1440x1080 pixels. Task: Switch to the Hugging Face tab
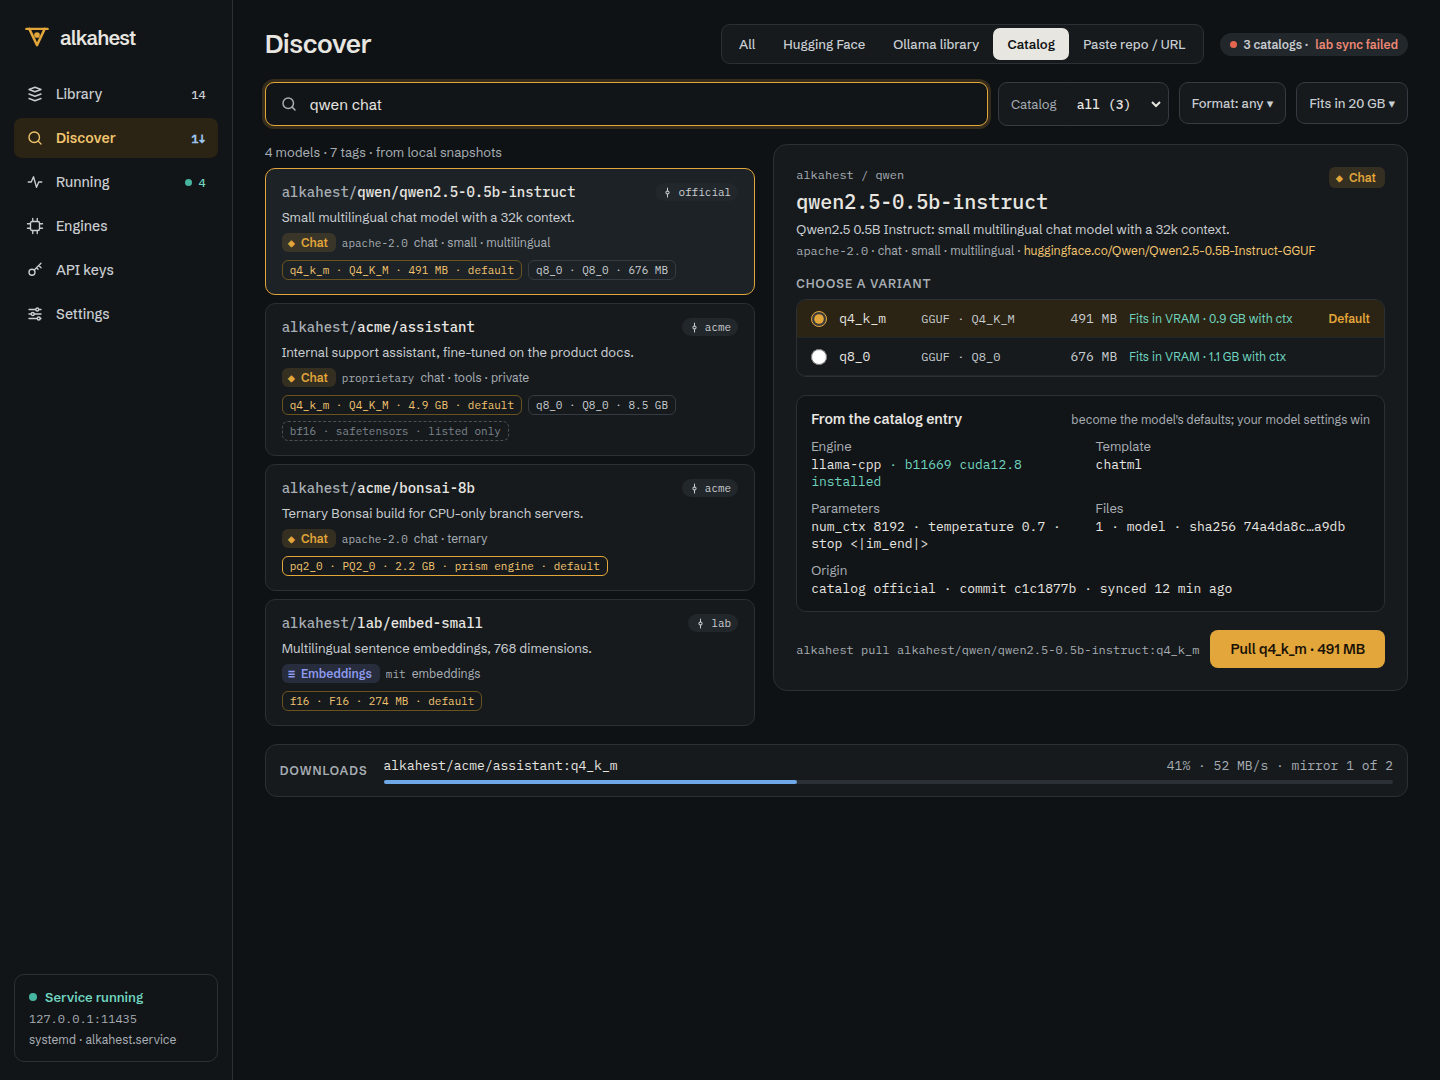[x=824, y=44]
